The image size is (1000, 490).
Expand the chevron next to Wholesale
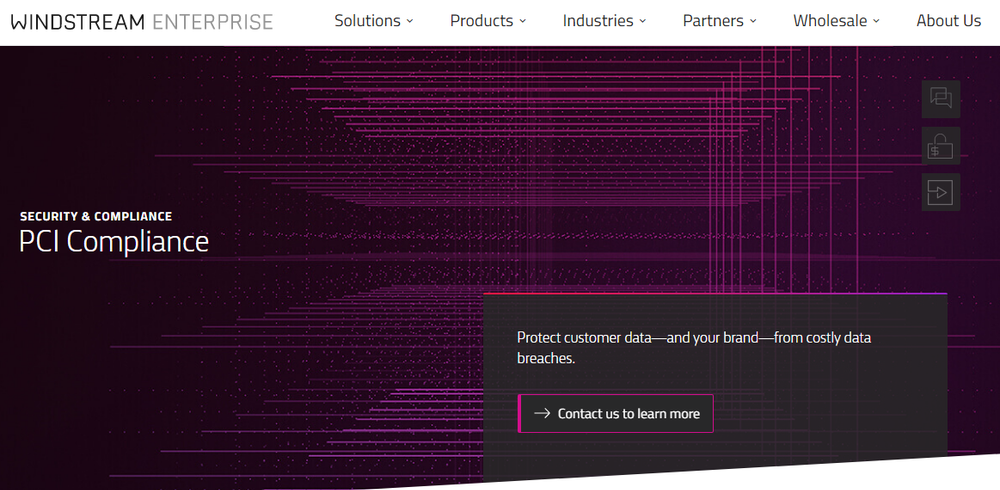(876, 21)
